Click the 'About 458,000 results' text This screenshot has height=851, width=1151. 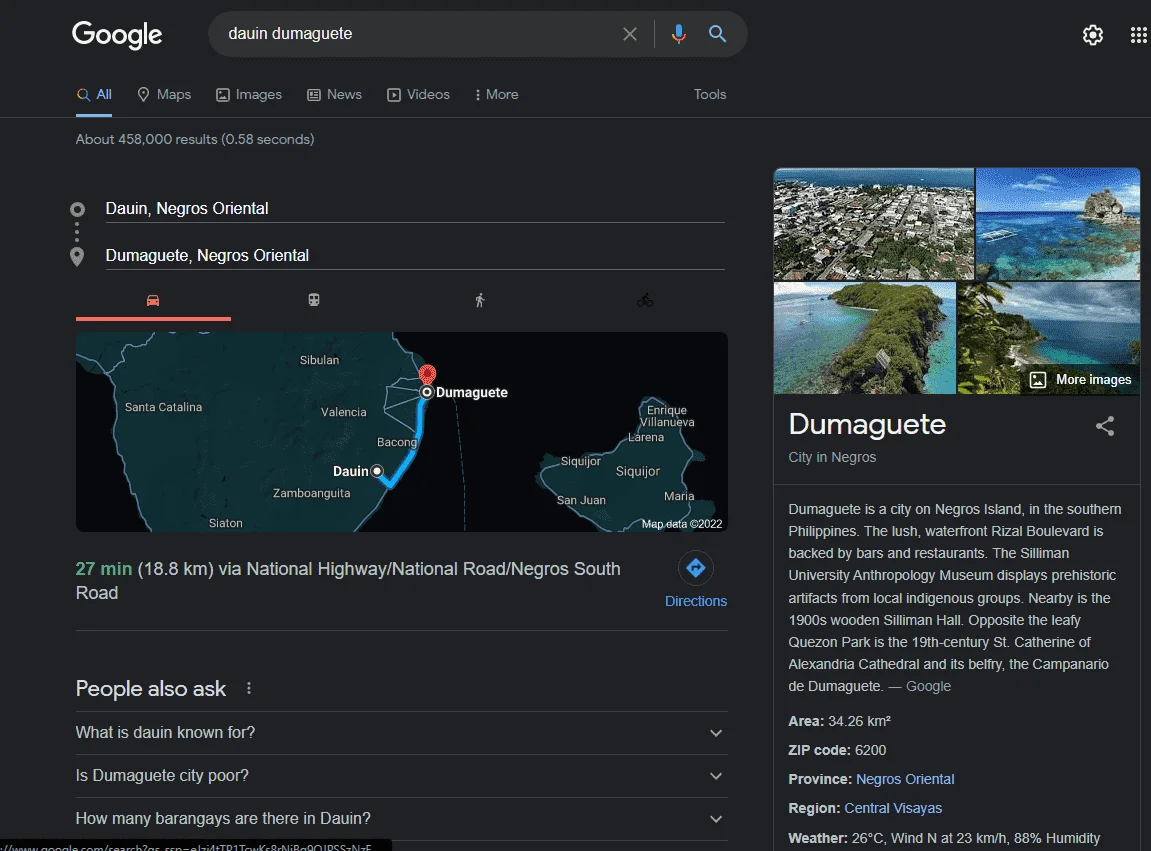[x=195, y=139]
